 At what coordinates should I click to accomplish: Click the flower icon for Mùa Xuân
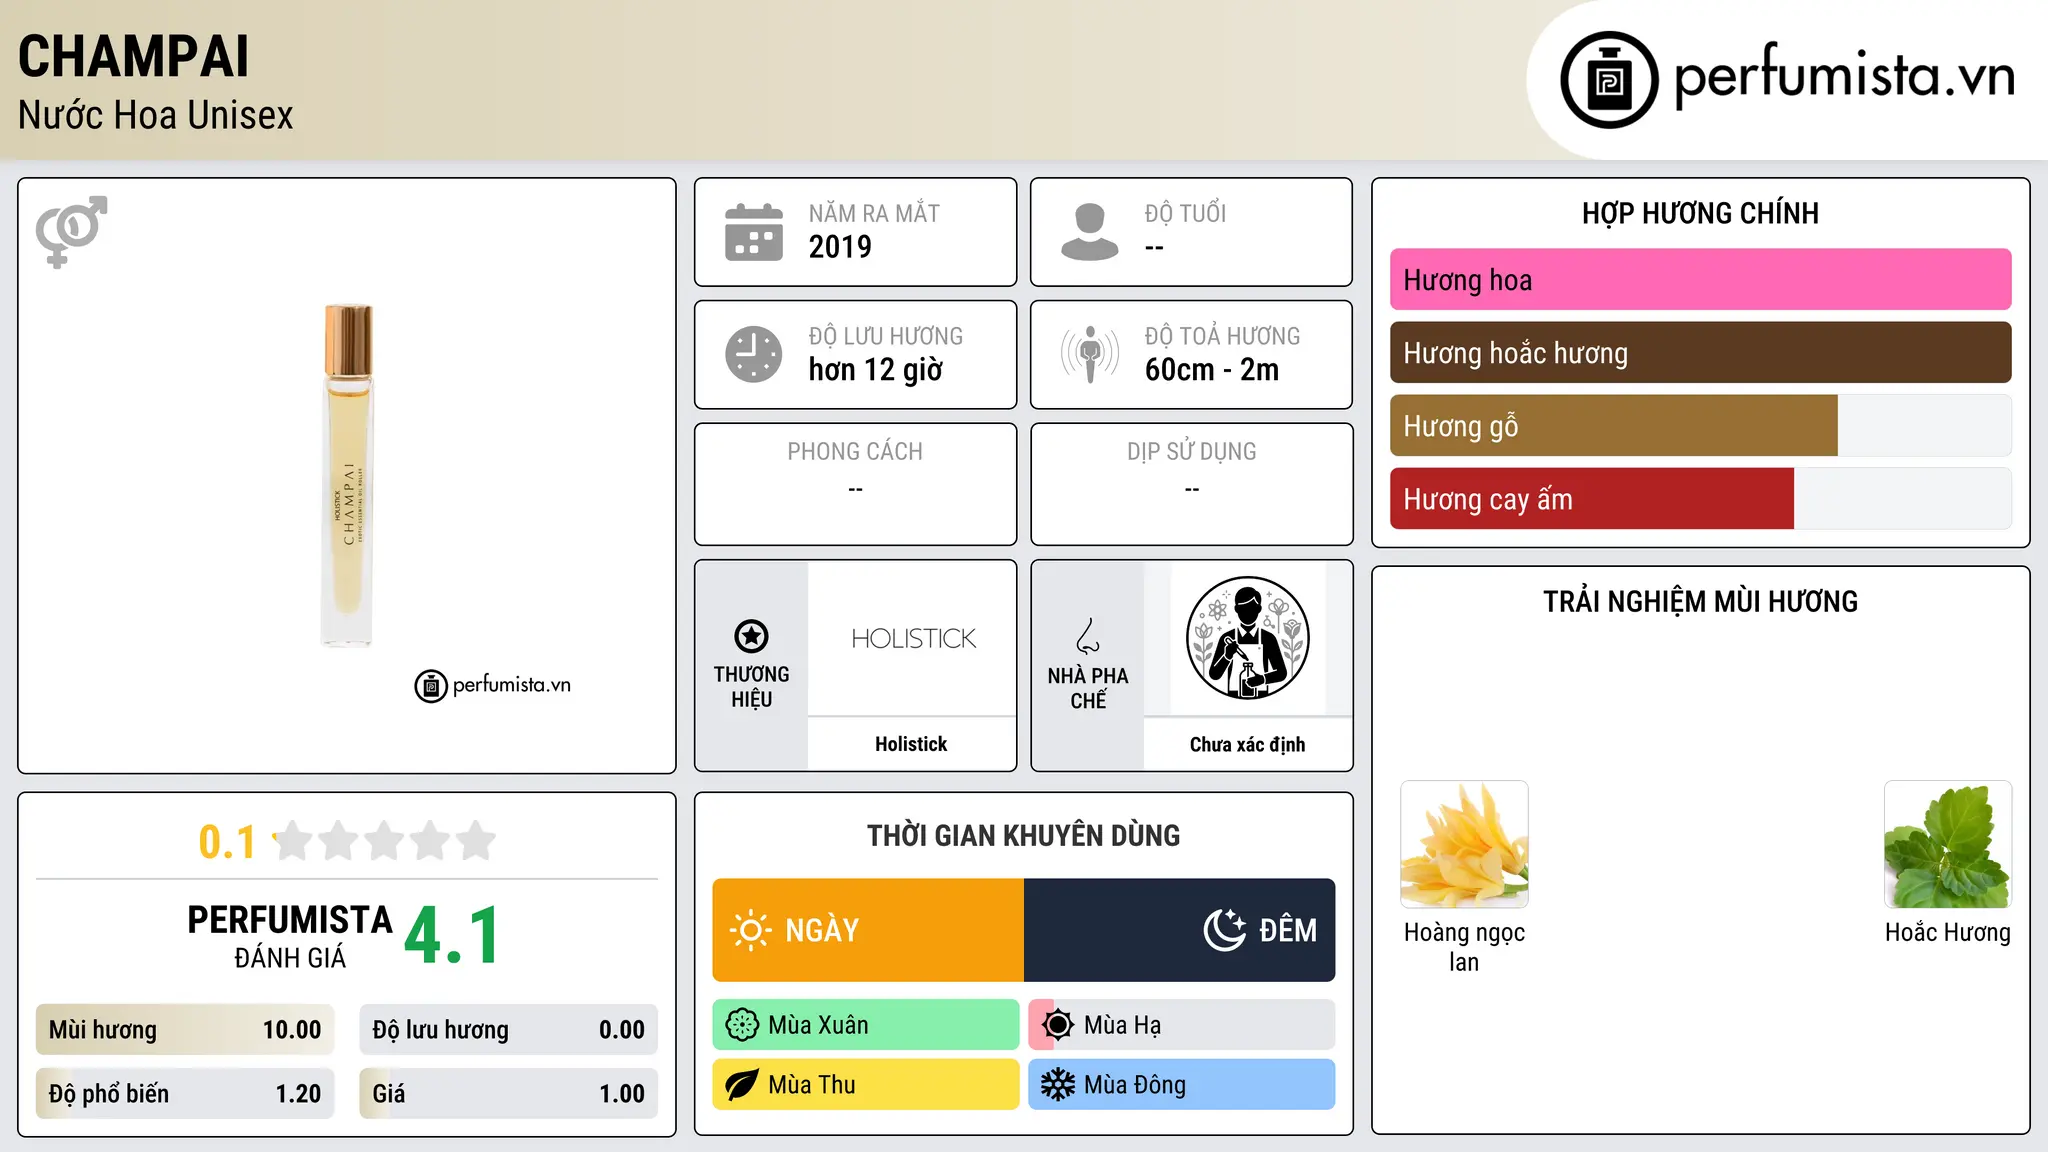click(742, 1025)
